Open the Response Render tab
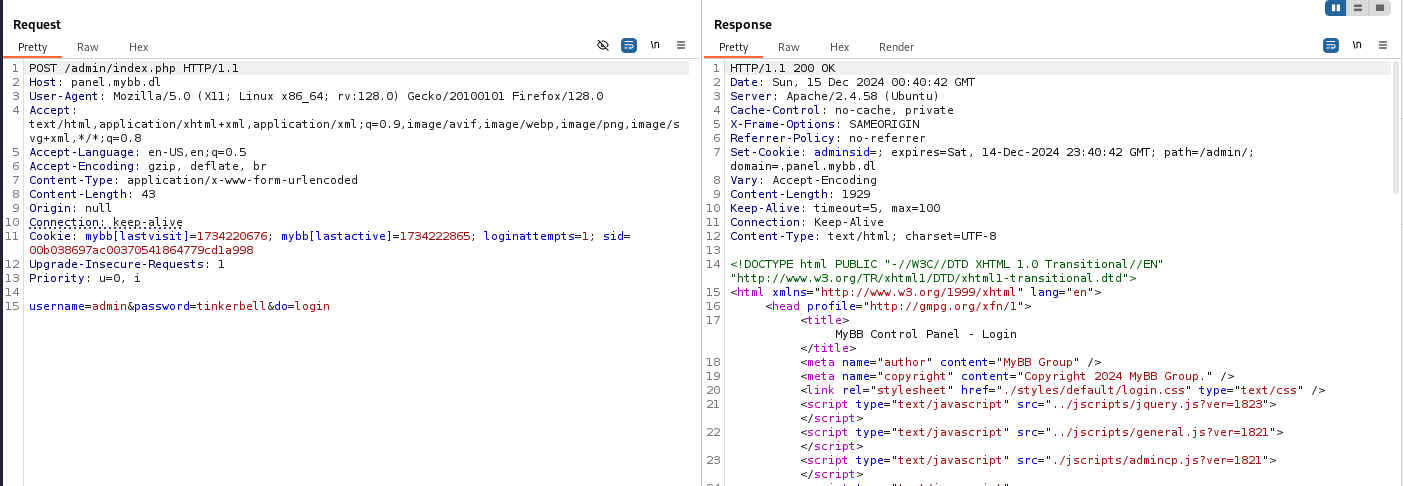The image size is (1403, 486). 896,47
